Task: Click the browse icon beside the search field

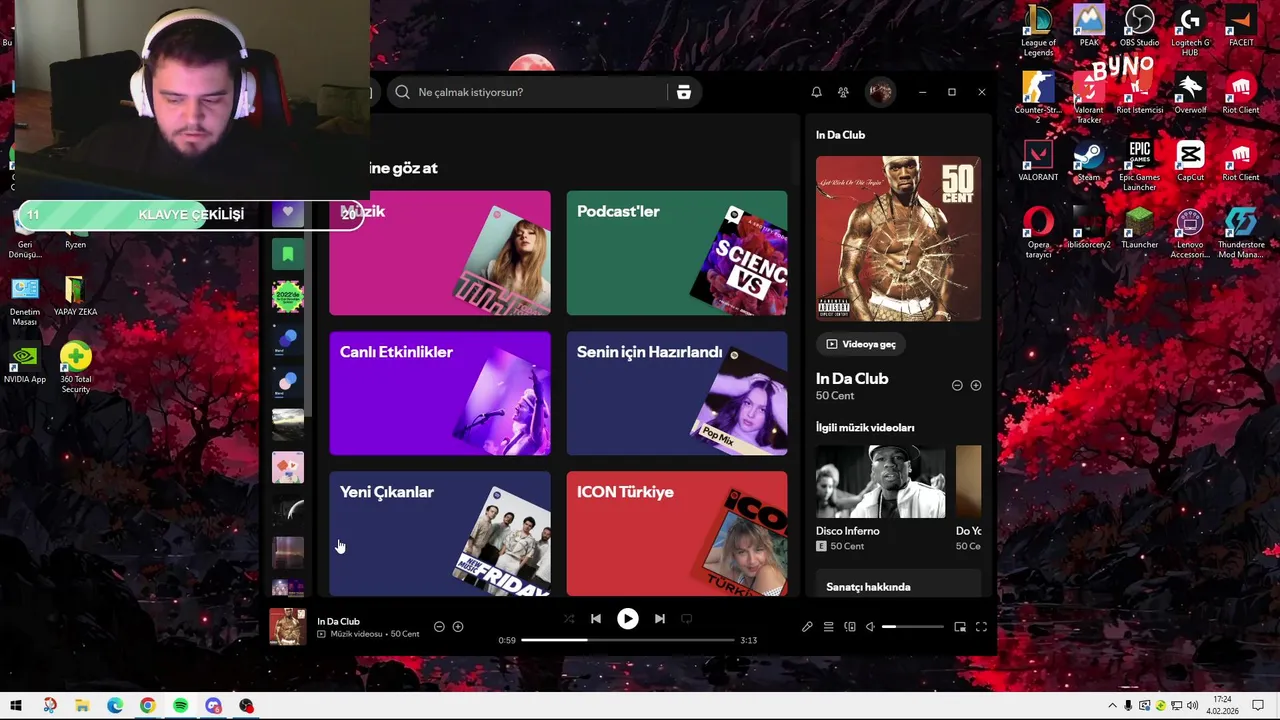Action: point(684,92)
